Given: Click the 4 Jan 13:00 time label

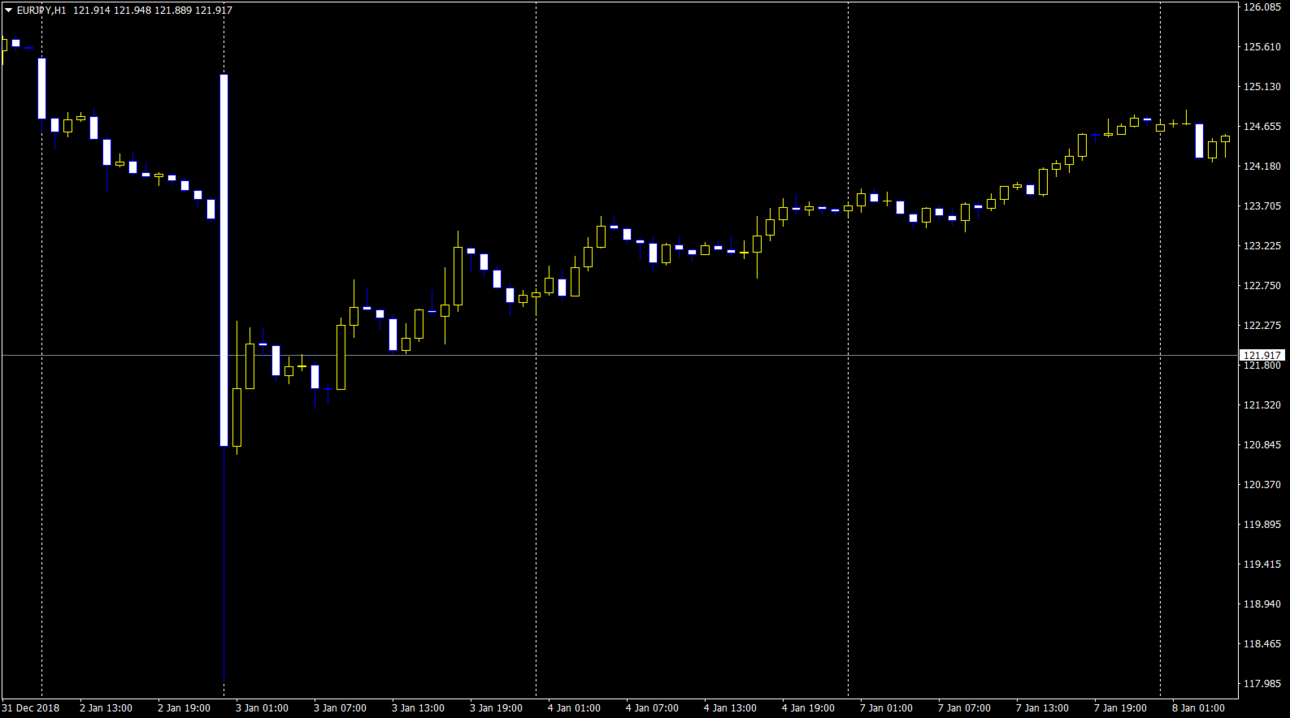Looking at the screenshot, I should click(x=730, y=708).
